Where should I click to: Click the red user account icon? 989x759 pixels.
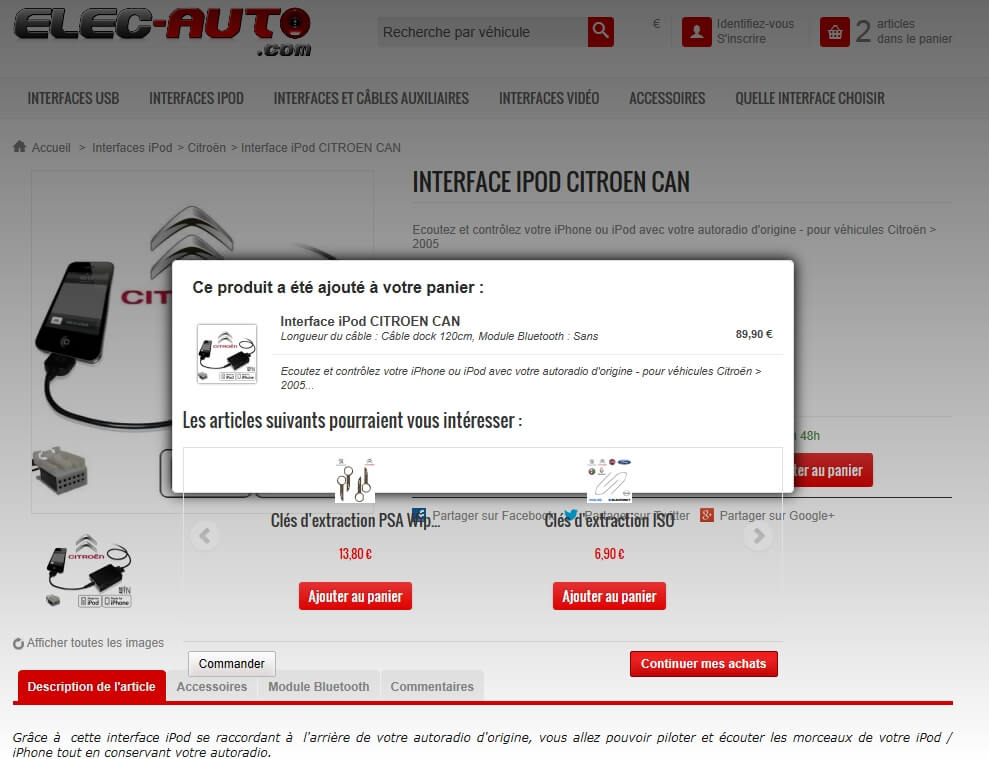[698, 30]
